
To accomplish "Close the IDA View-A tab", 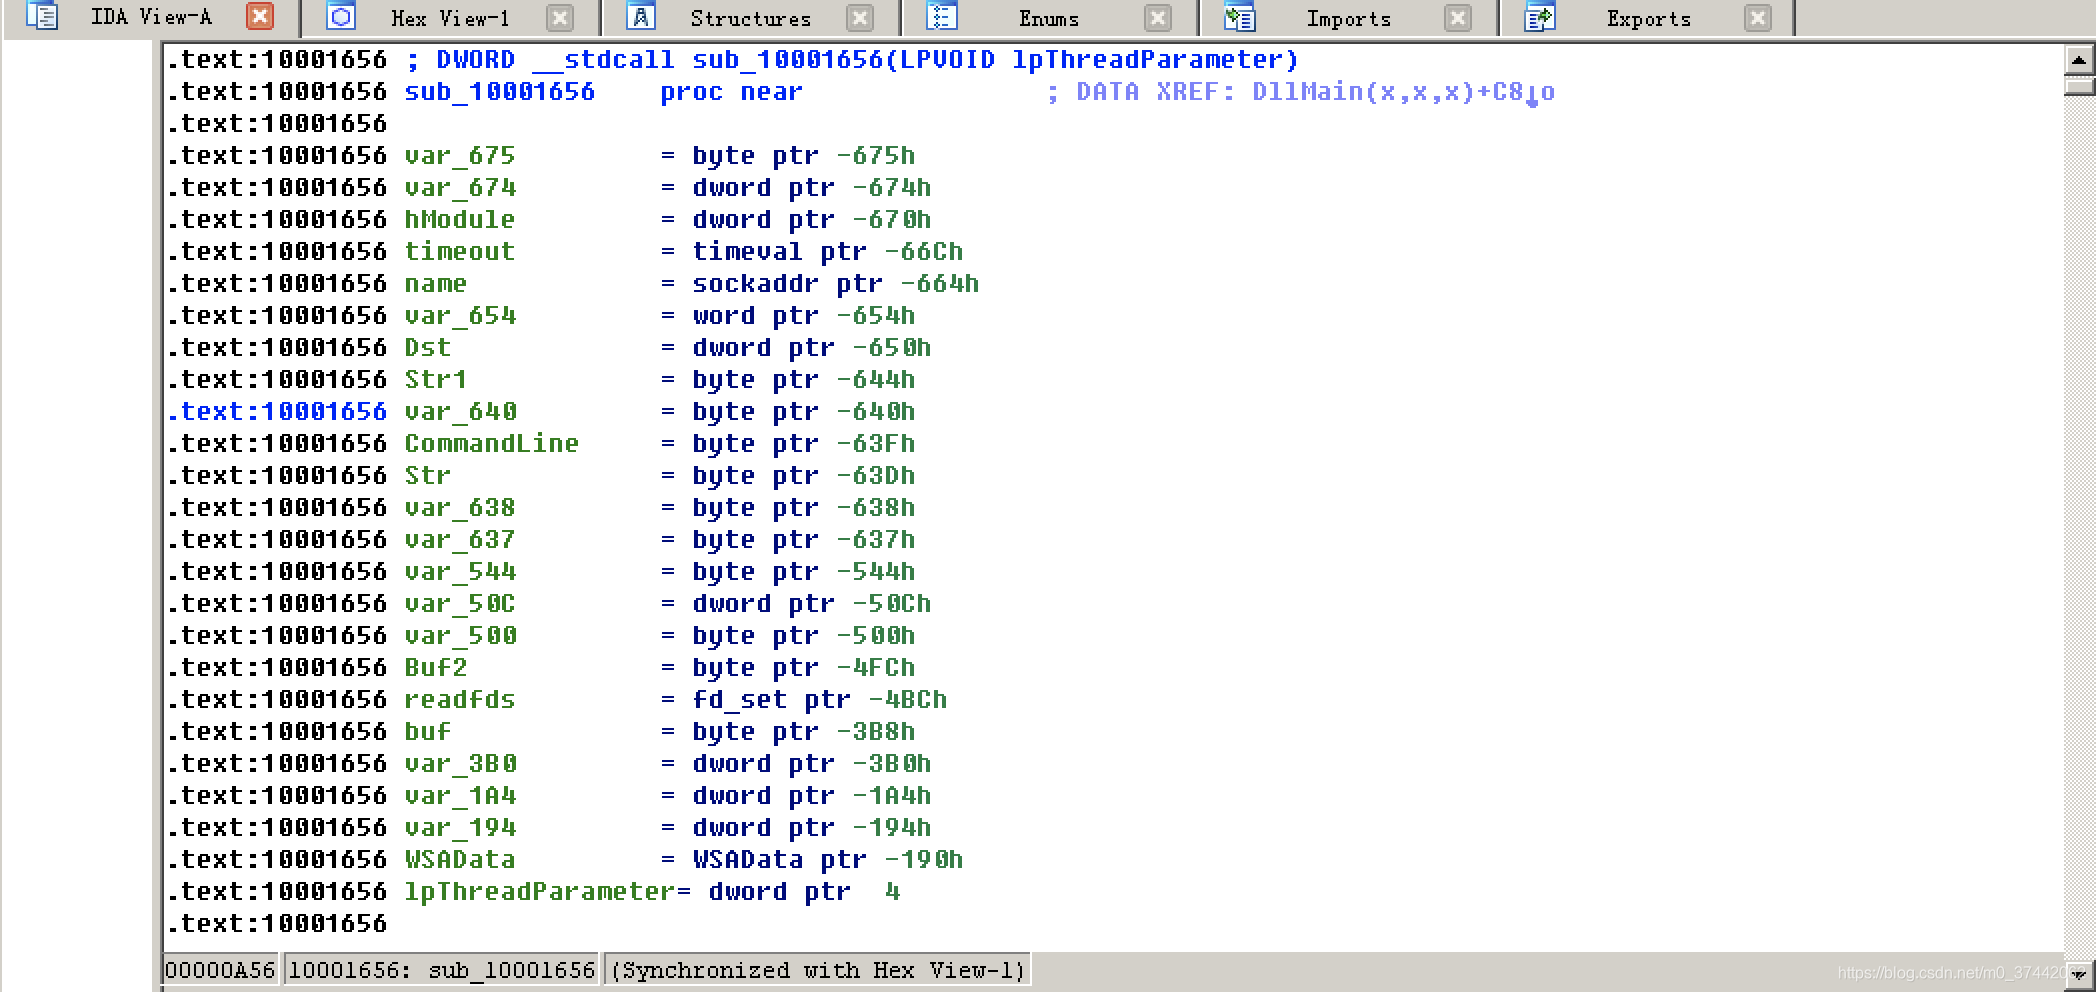I will coord(259,16).
